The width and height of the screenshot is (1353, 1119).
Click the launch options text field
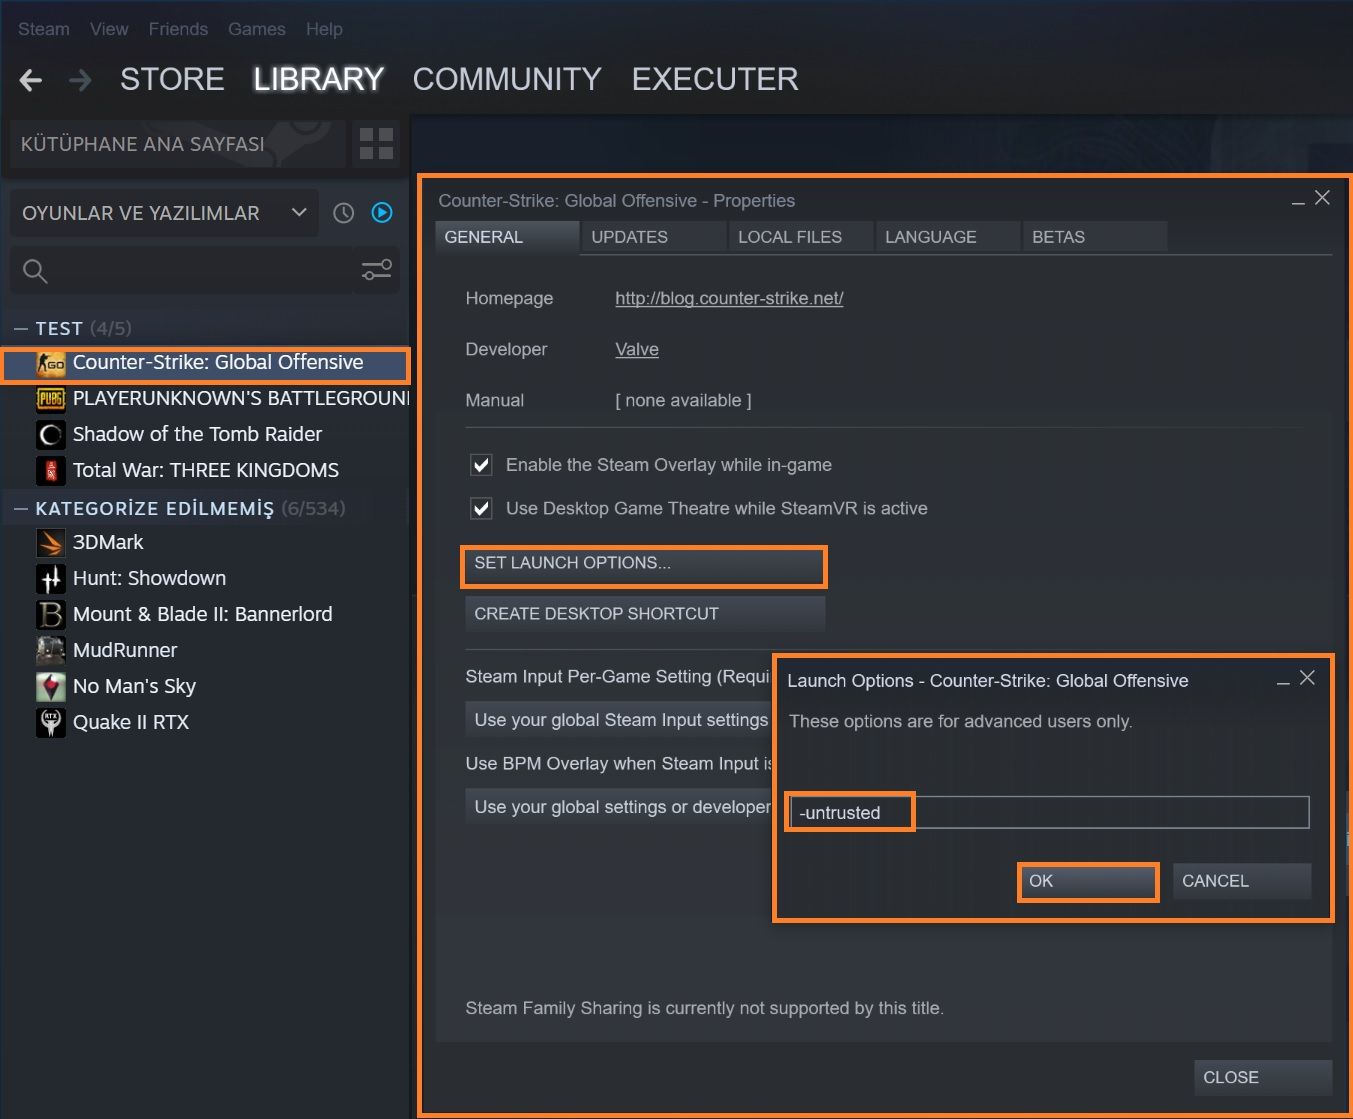pyautogui.click(x=1049, y=812)
